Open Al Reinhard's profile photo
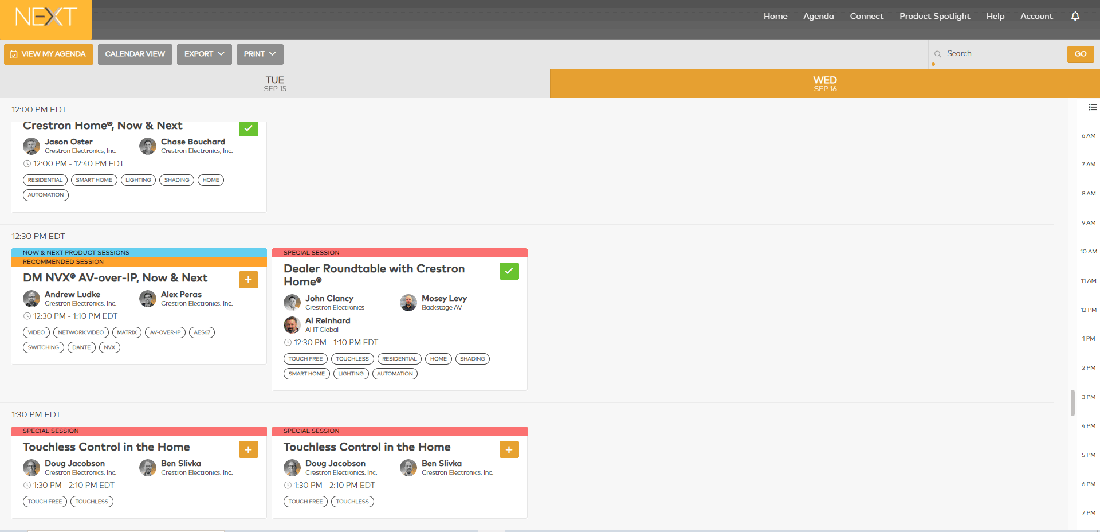The height and width of the screenshot is (532, 1100). tap(292, 325)
